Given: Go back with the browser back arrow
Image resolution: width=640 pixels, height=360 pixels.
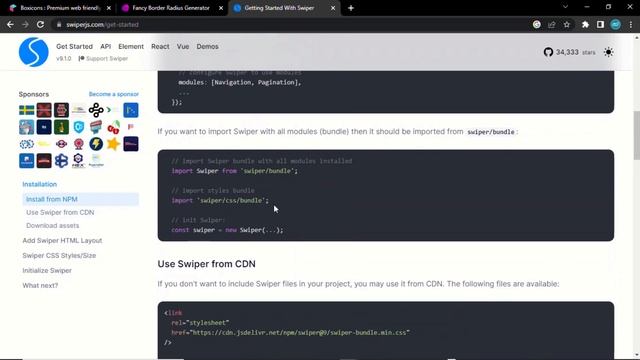Looking at the screenshot, I should pyautogui.click(x=10, y=24).
